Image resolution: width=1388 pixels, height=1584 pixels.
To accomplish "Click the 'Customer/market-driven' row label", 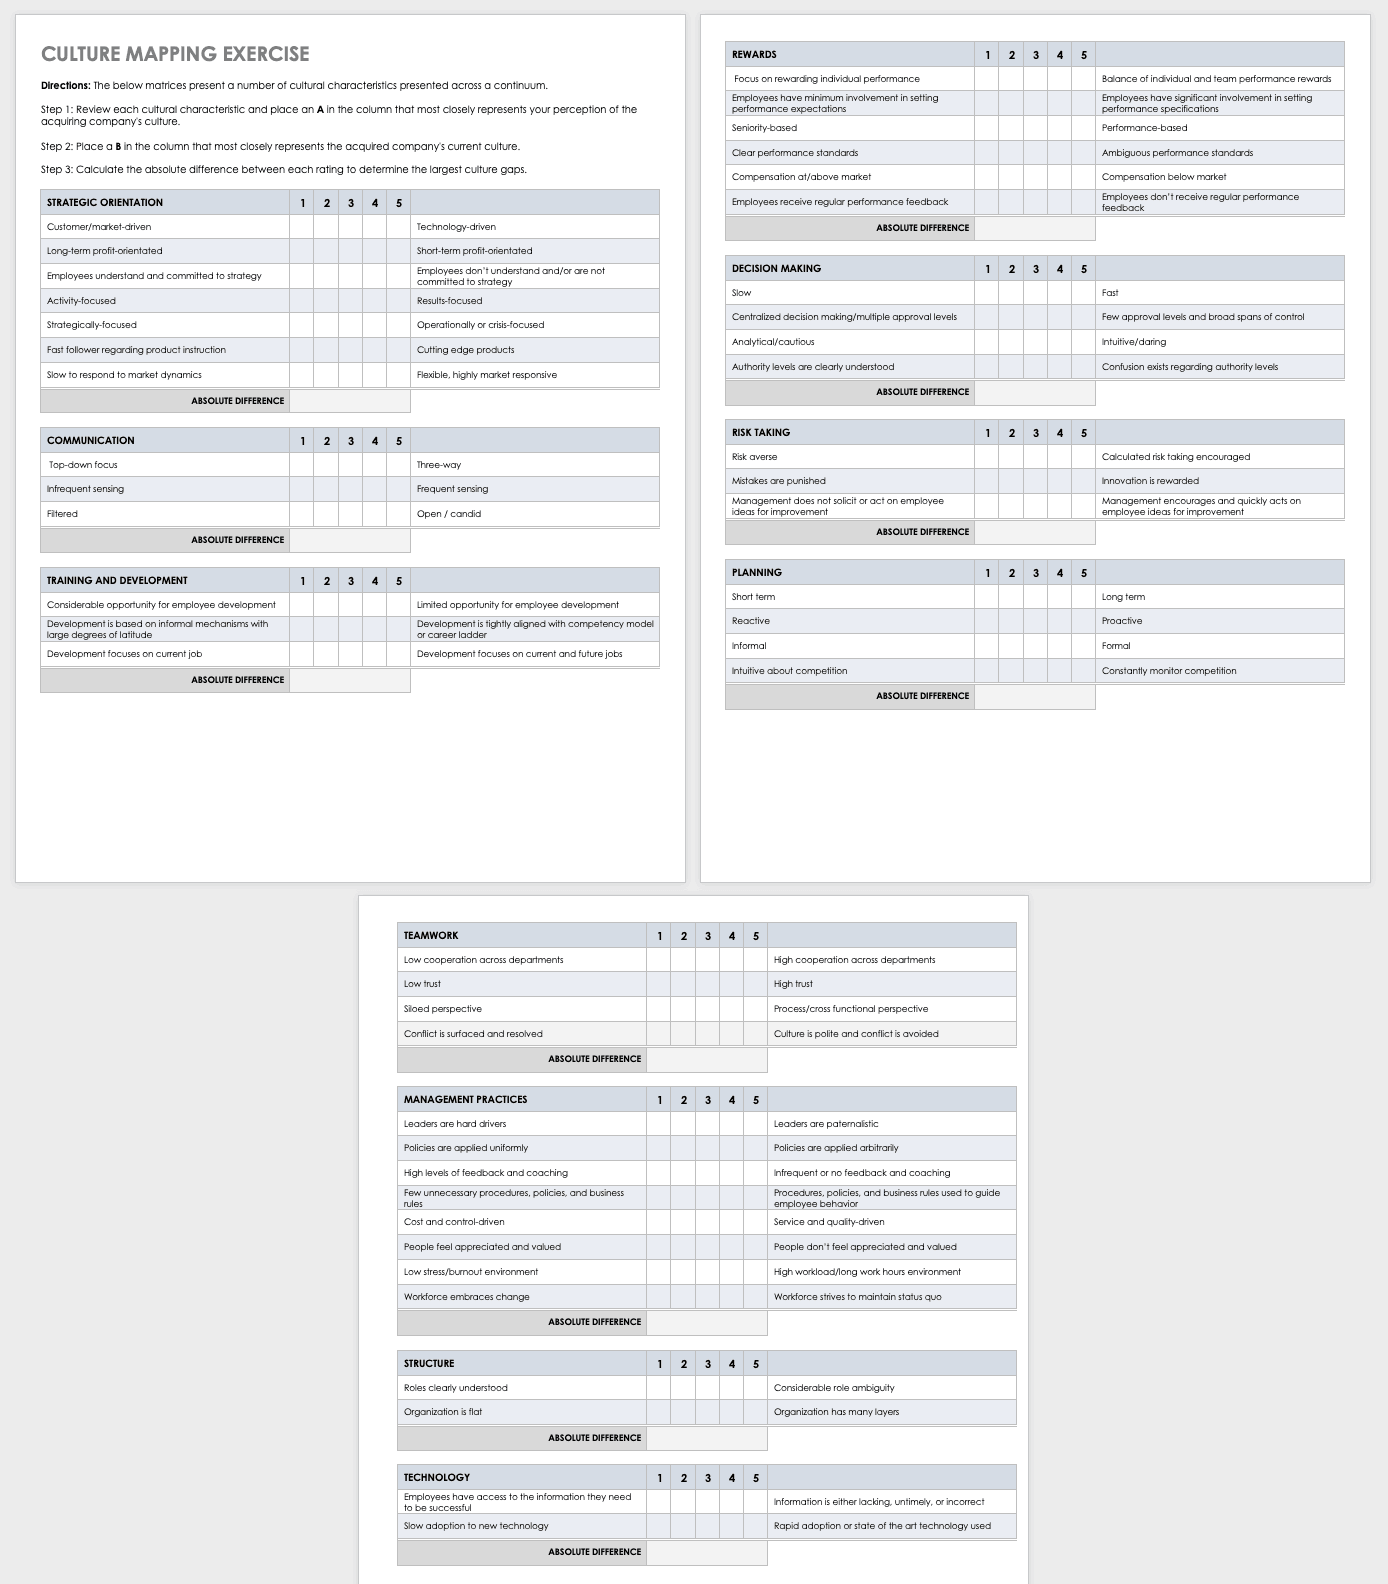I will 99,227.
